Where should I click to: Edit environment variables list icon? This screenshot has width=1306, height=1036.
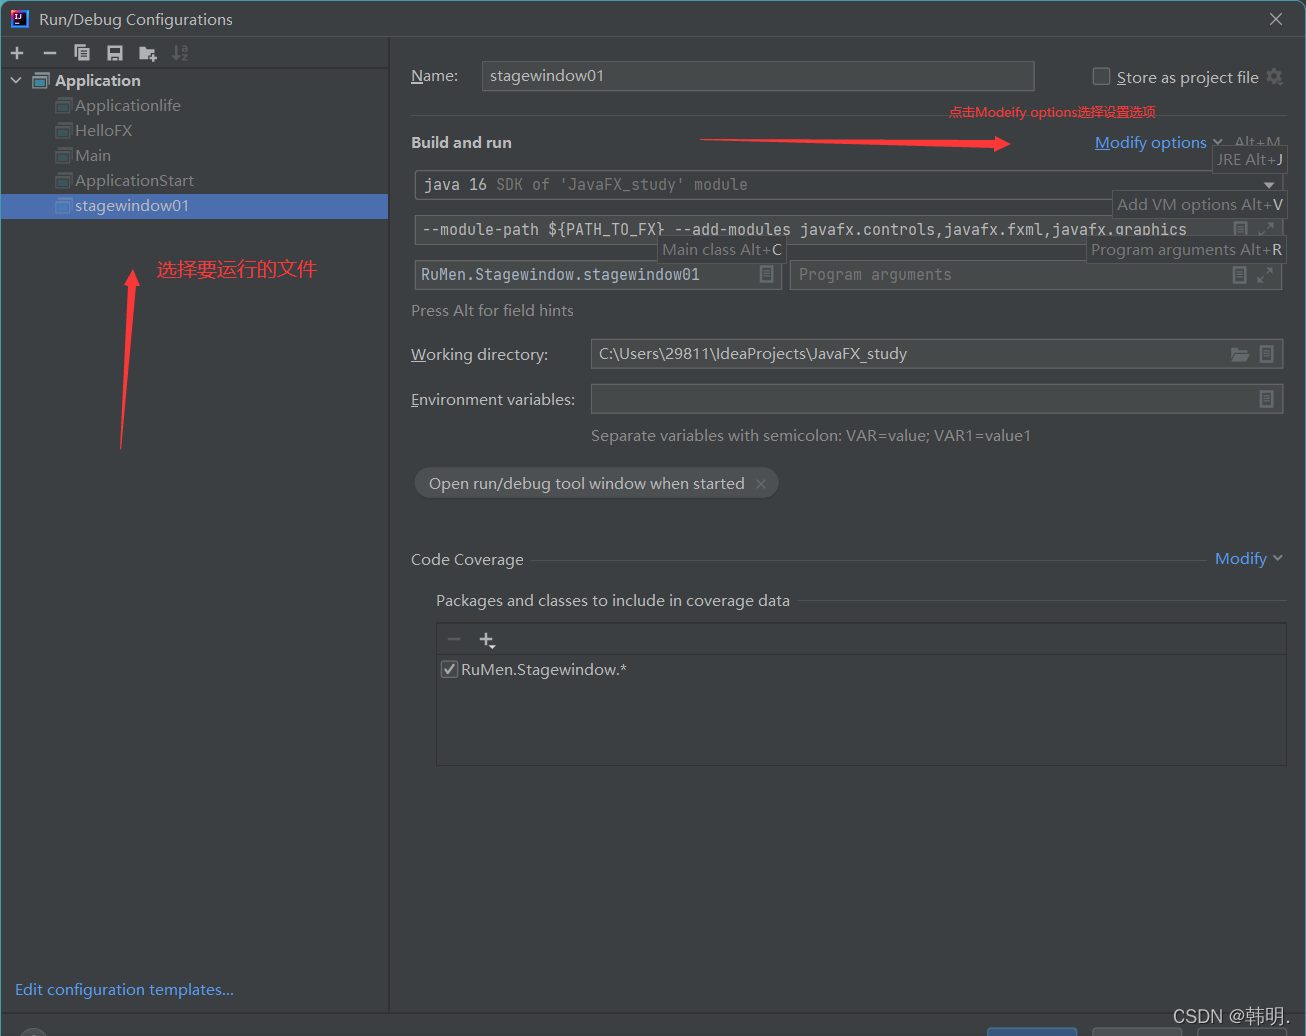click(1266, 399)
